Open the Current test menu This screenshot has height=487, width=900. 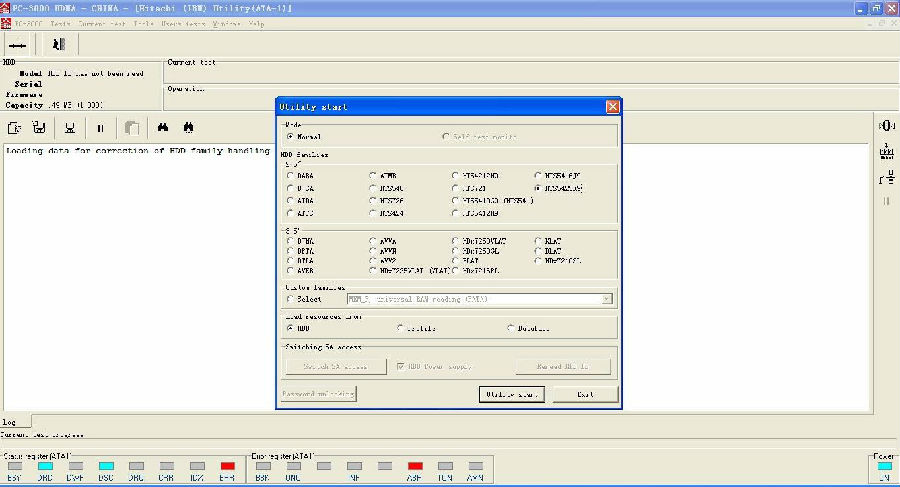tap(102, 24)
